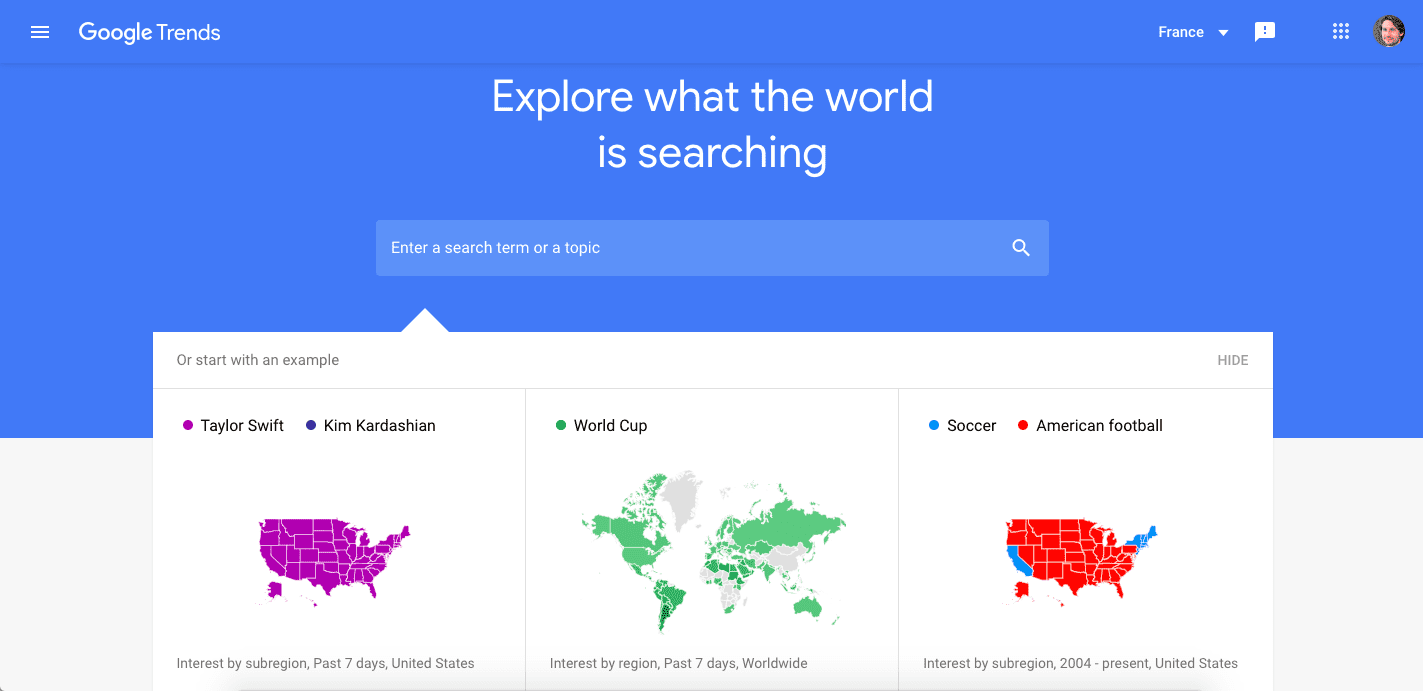Open the hamburger main menu
Screen dimensions: 1423x691
[x=40, y=32]
